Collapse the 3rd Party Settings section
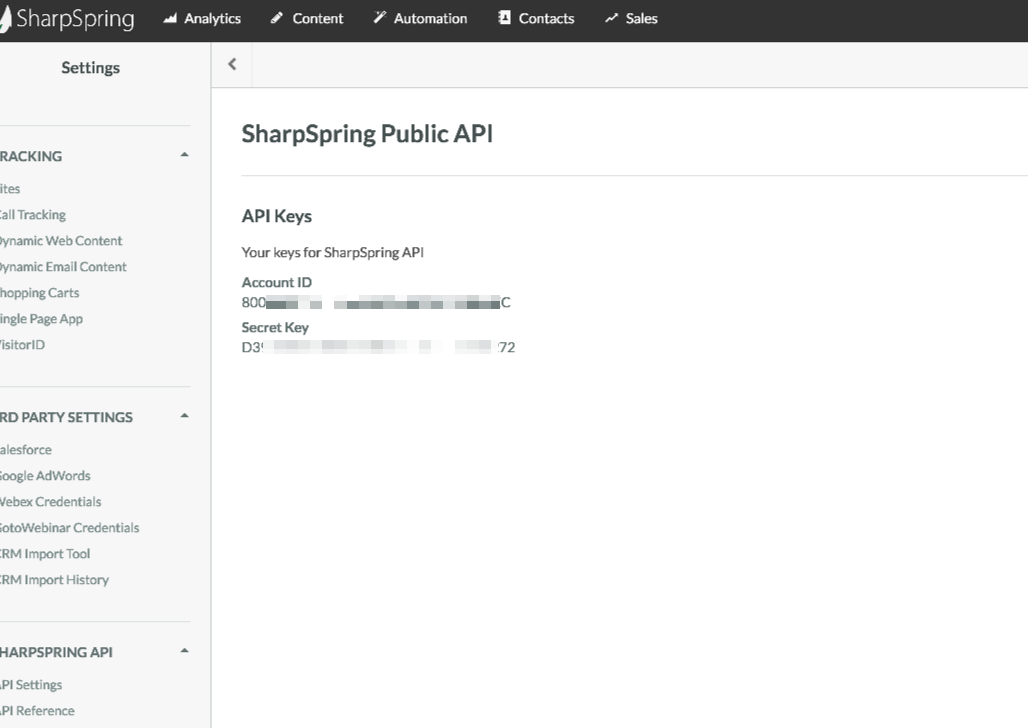 (184, 416)
